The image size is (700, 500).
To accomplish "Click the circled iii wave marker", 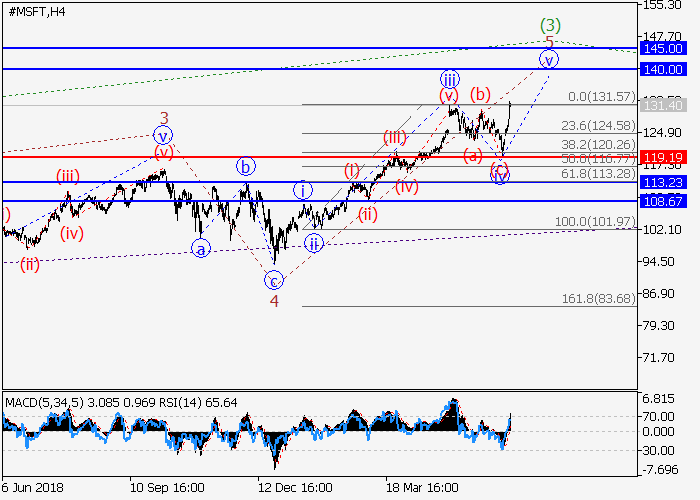I will pyautogui.click(x=450, y=78).
